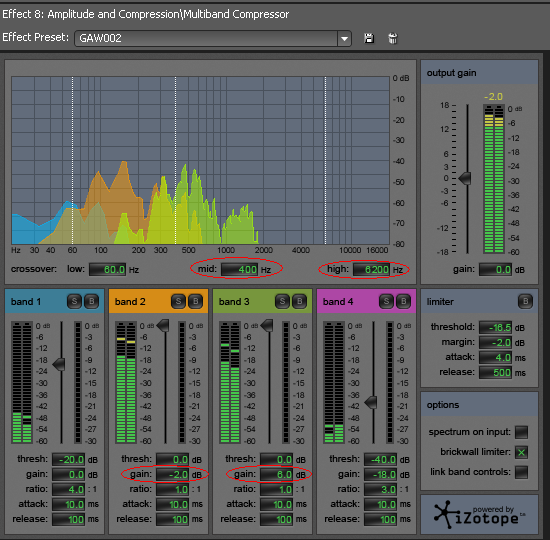This screenshot has height=540, width=550.
Task: Select the high crossover 6200 Hz field
Action: point(371,269)
